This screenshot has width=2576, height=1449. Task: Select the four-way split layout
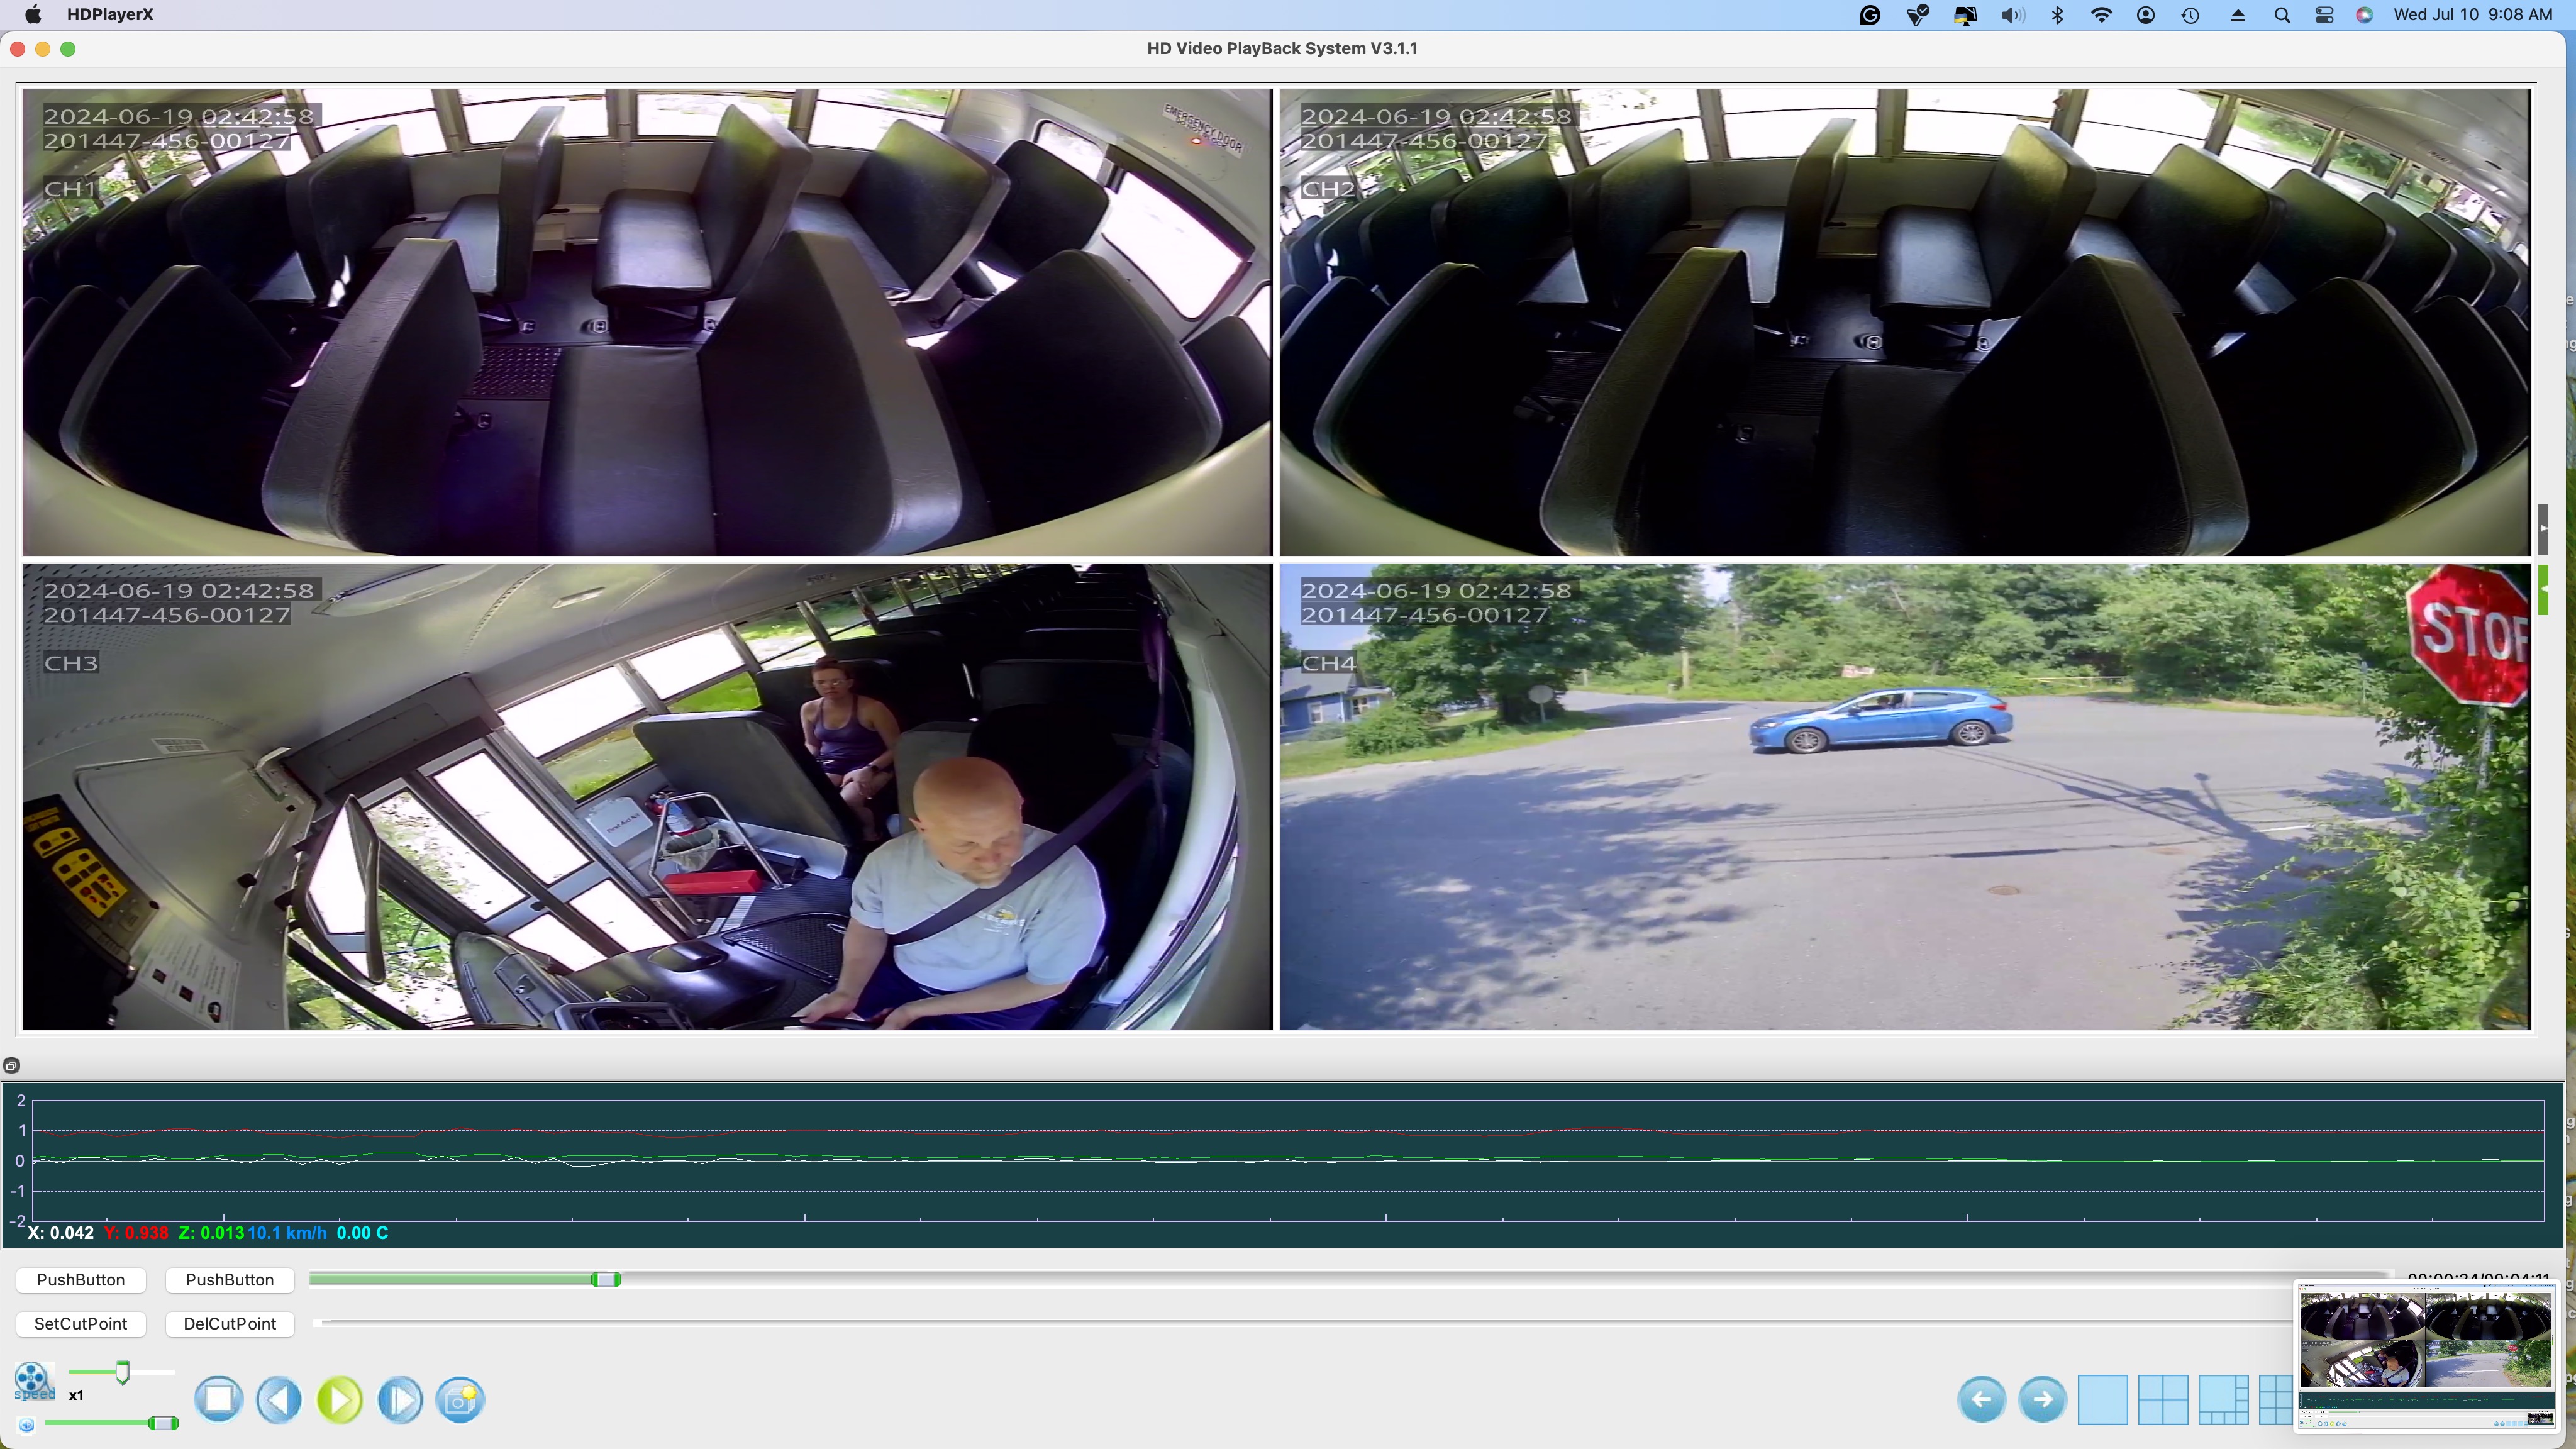2162,1399
